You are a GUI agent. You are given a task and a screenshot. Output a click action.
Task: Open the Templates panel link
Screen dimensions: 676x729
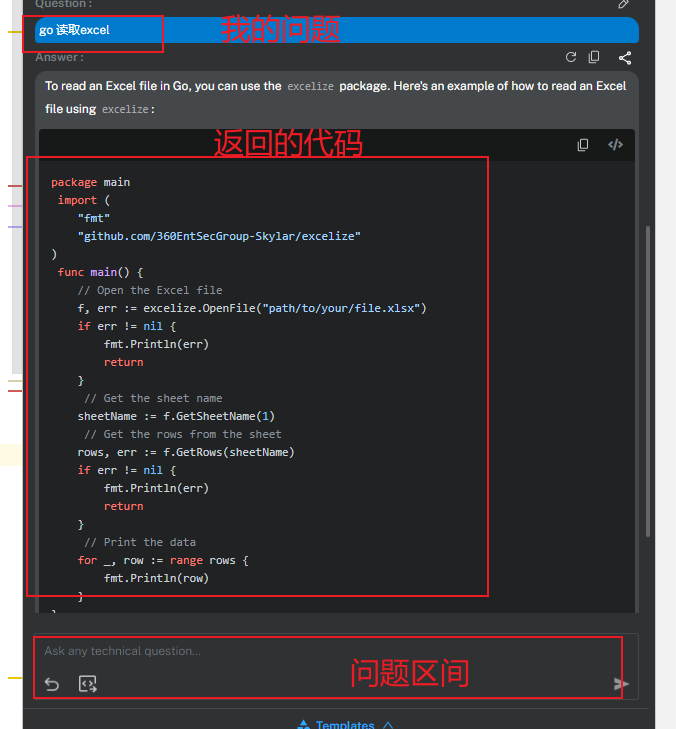tap(345, 724)
